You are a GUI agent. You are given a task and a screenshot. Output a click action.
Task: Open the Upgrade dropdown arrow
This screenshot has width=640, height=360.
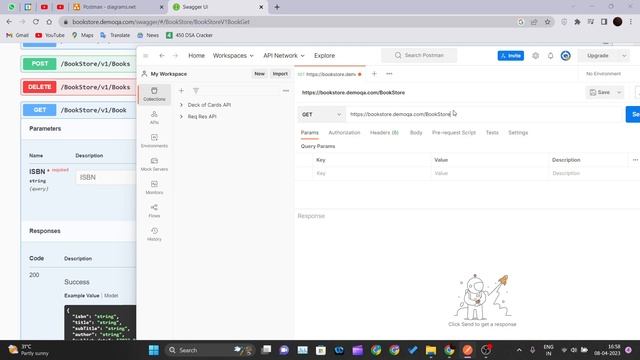[624, 56]
